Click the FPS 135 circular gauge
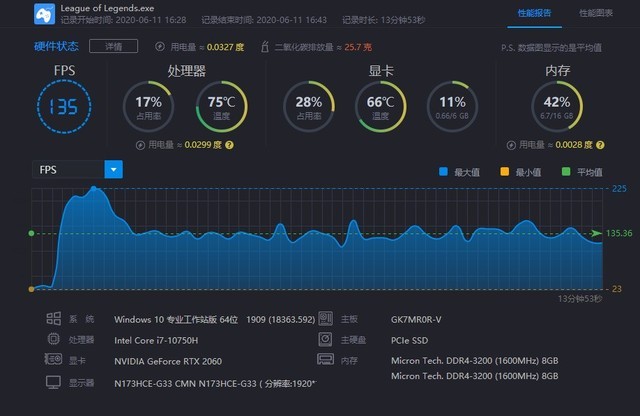This screenshot has width=640, height=416. pyautogui.click(x=63, y=108)
